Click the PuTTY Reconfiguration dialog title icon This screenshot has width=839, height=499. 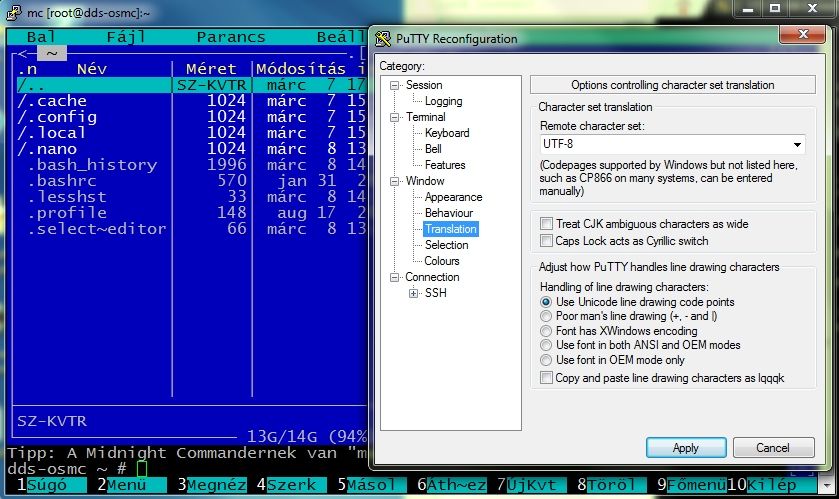click(x=383, y=39)
